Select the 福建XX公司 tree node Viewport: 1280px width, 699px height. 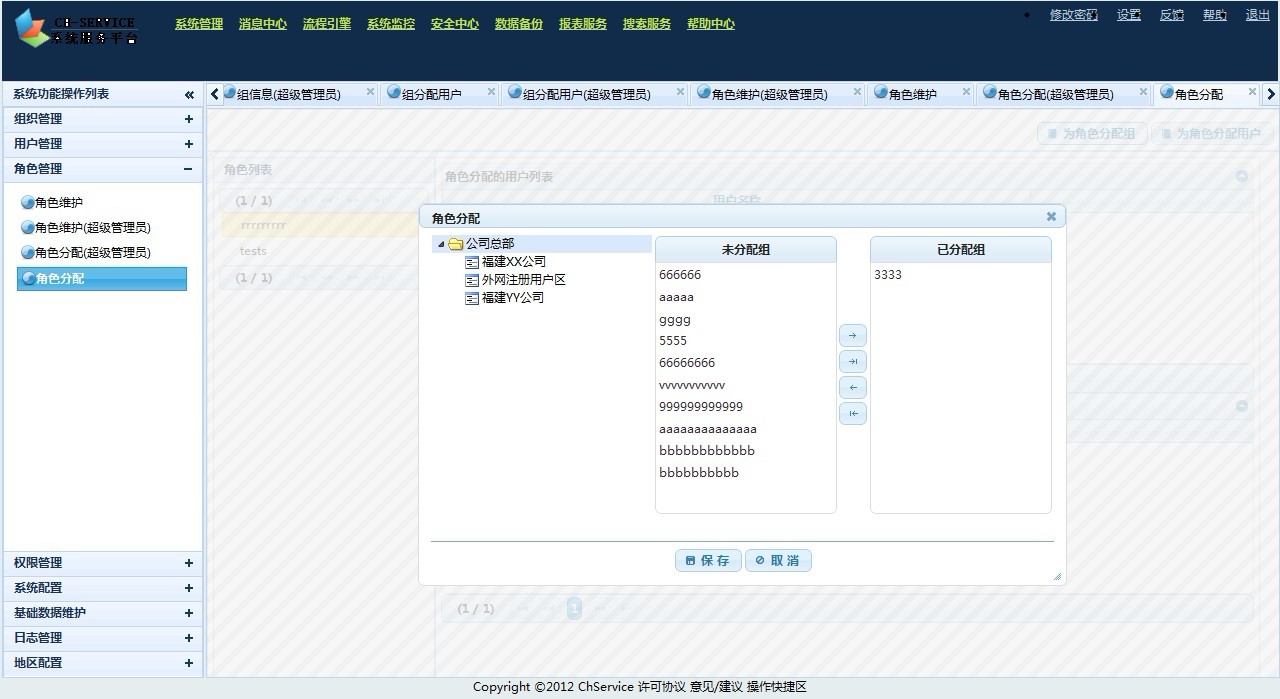(514, 262)
